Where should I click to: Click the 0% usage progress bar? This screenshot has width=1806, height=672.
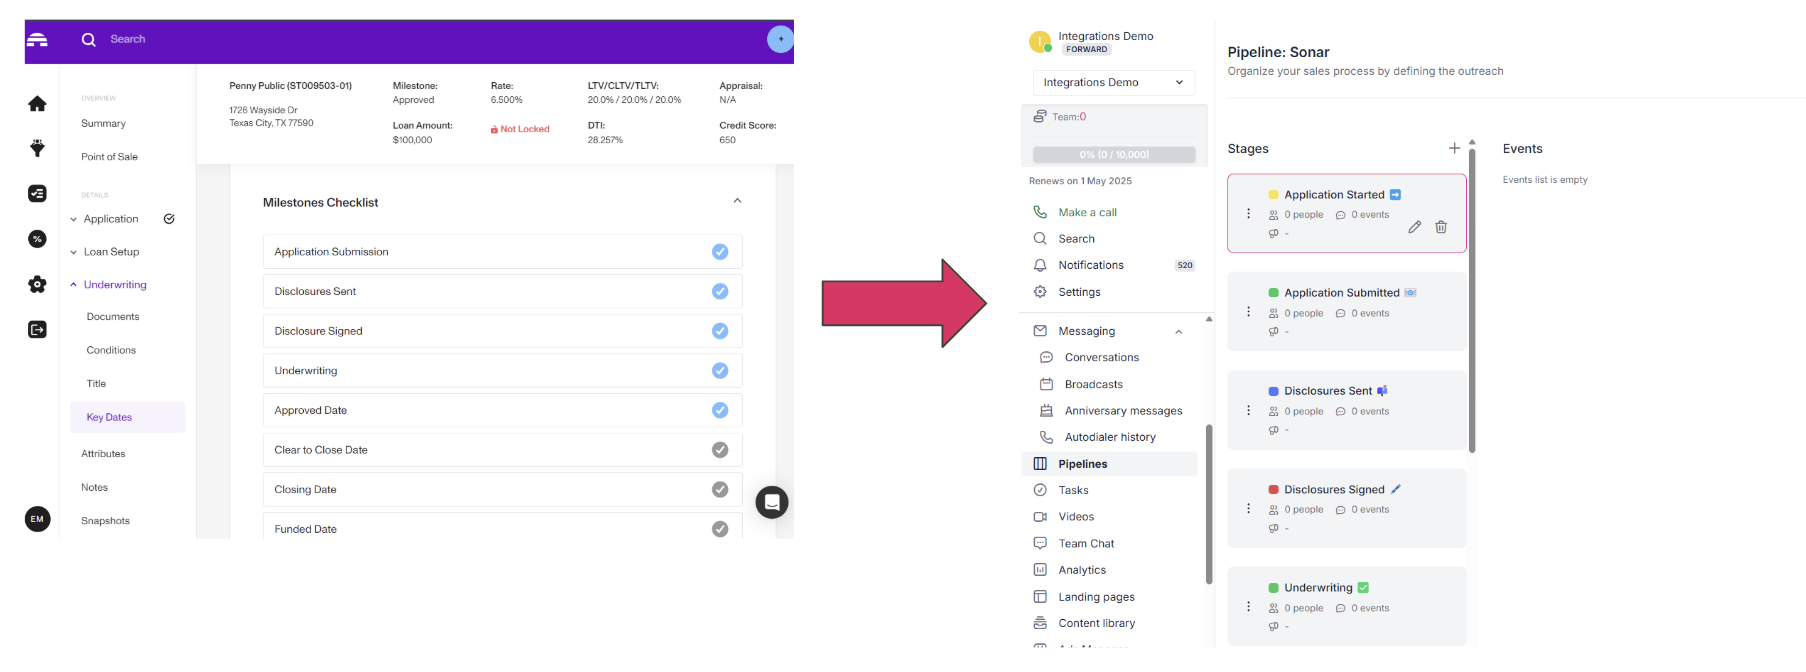1114,154
